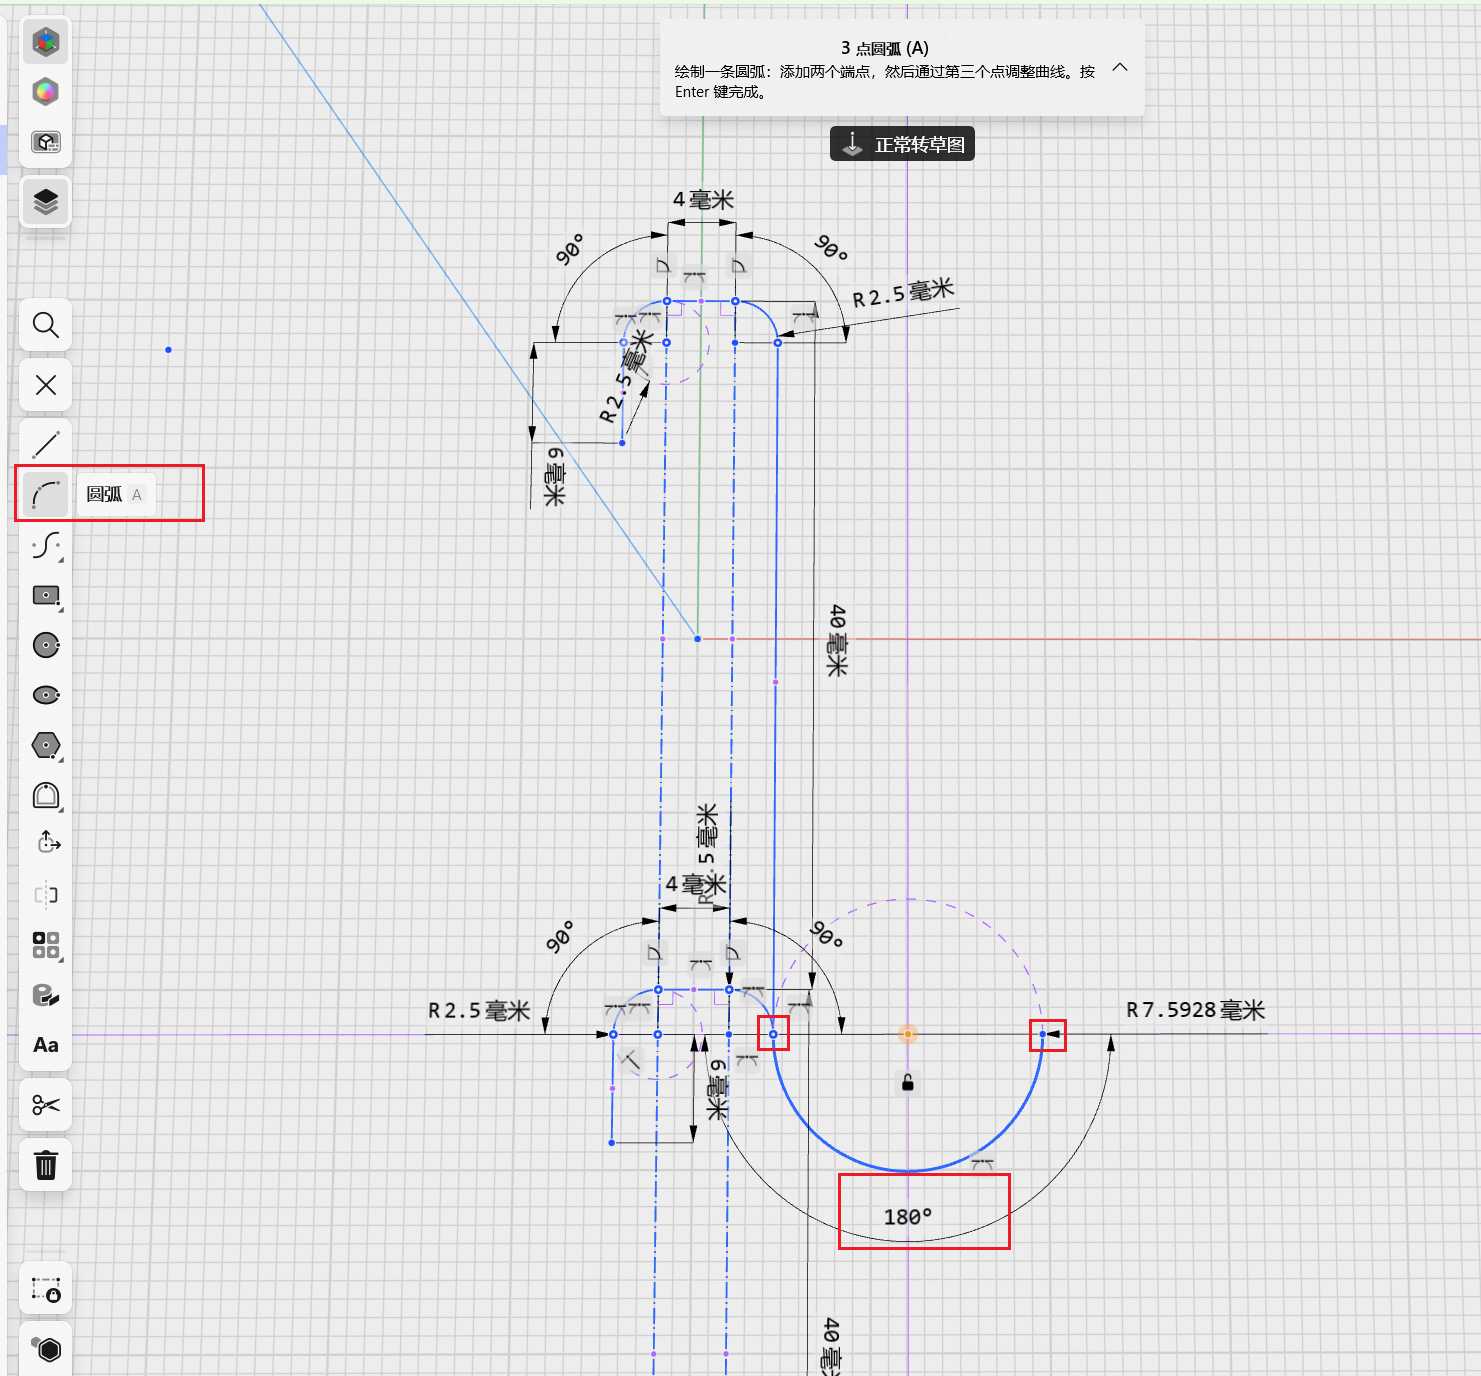Click the hexagon solid icon at the toolbar bottom

pyautogui.click(x=46, y=1348)
